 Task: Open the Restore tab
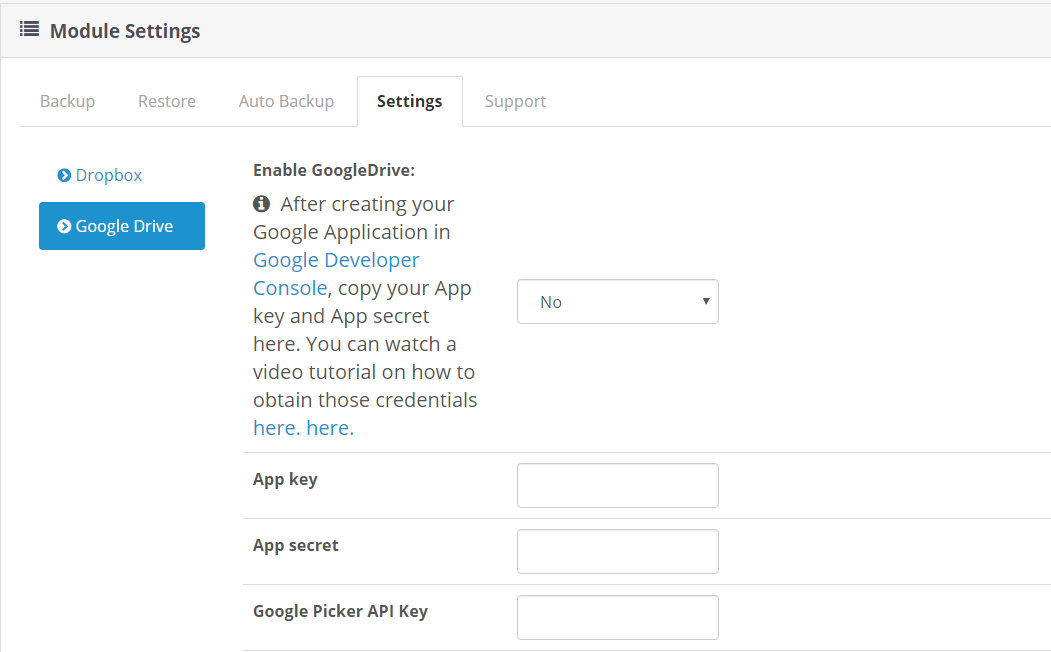pyautogui.click(x=167, y=101)
